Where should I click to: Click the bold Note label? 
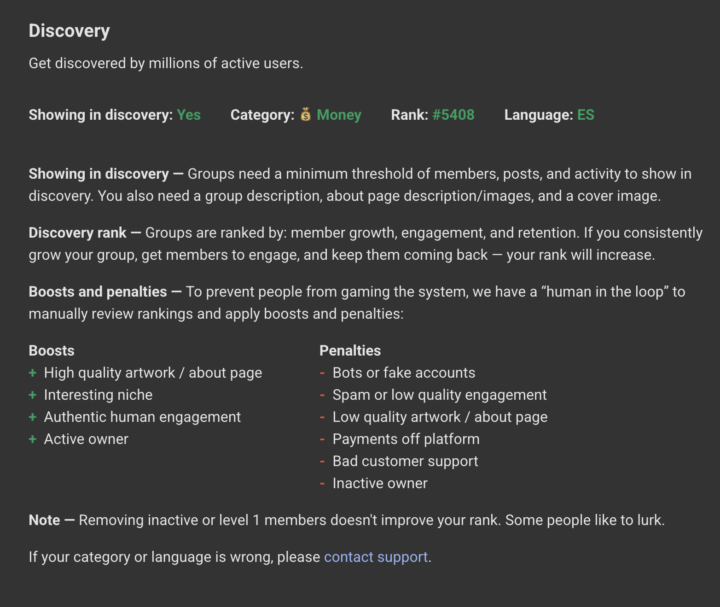pos(45,520)
